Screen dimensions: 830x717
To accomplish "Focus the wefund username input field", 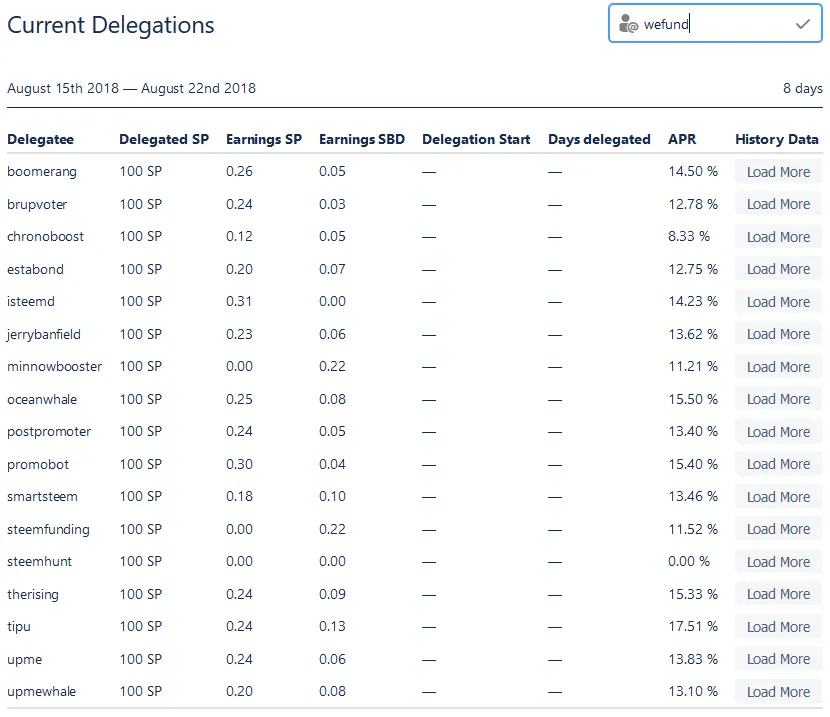I will tap(715, 23).
